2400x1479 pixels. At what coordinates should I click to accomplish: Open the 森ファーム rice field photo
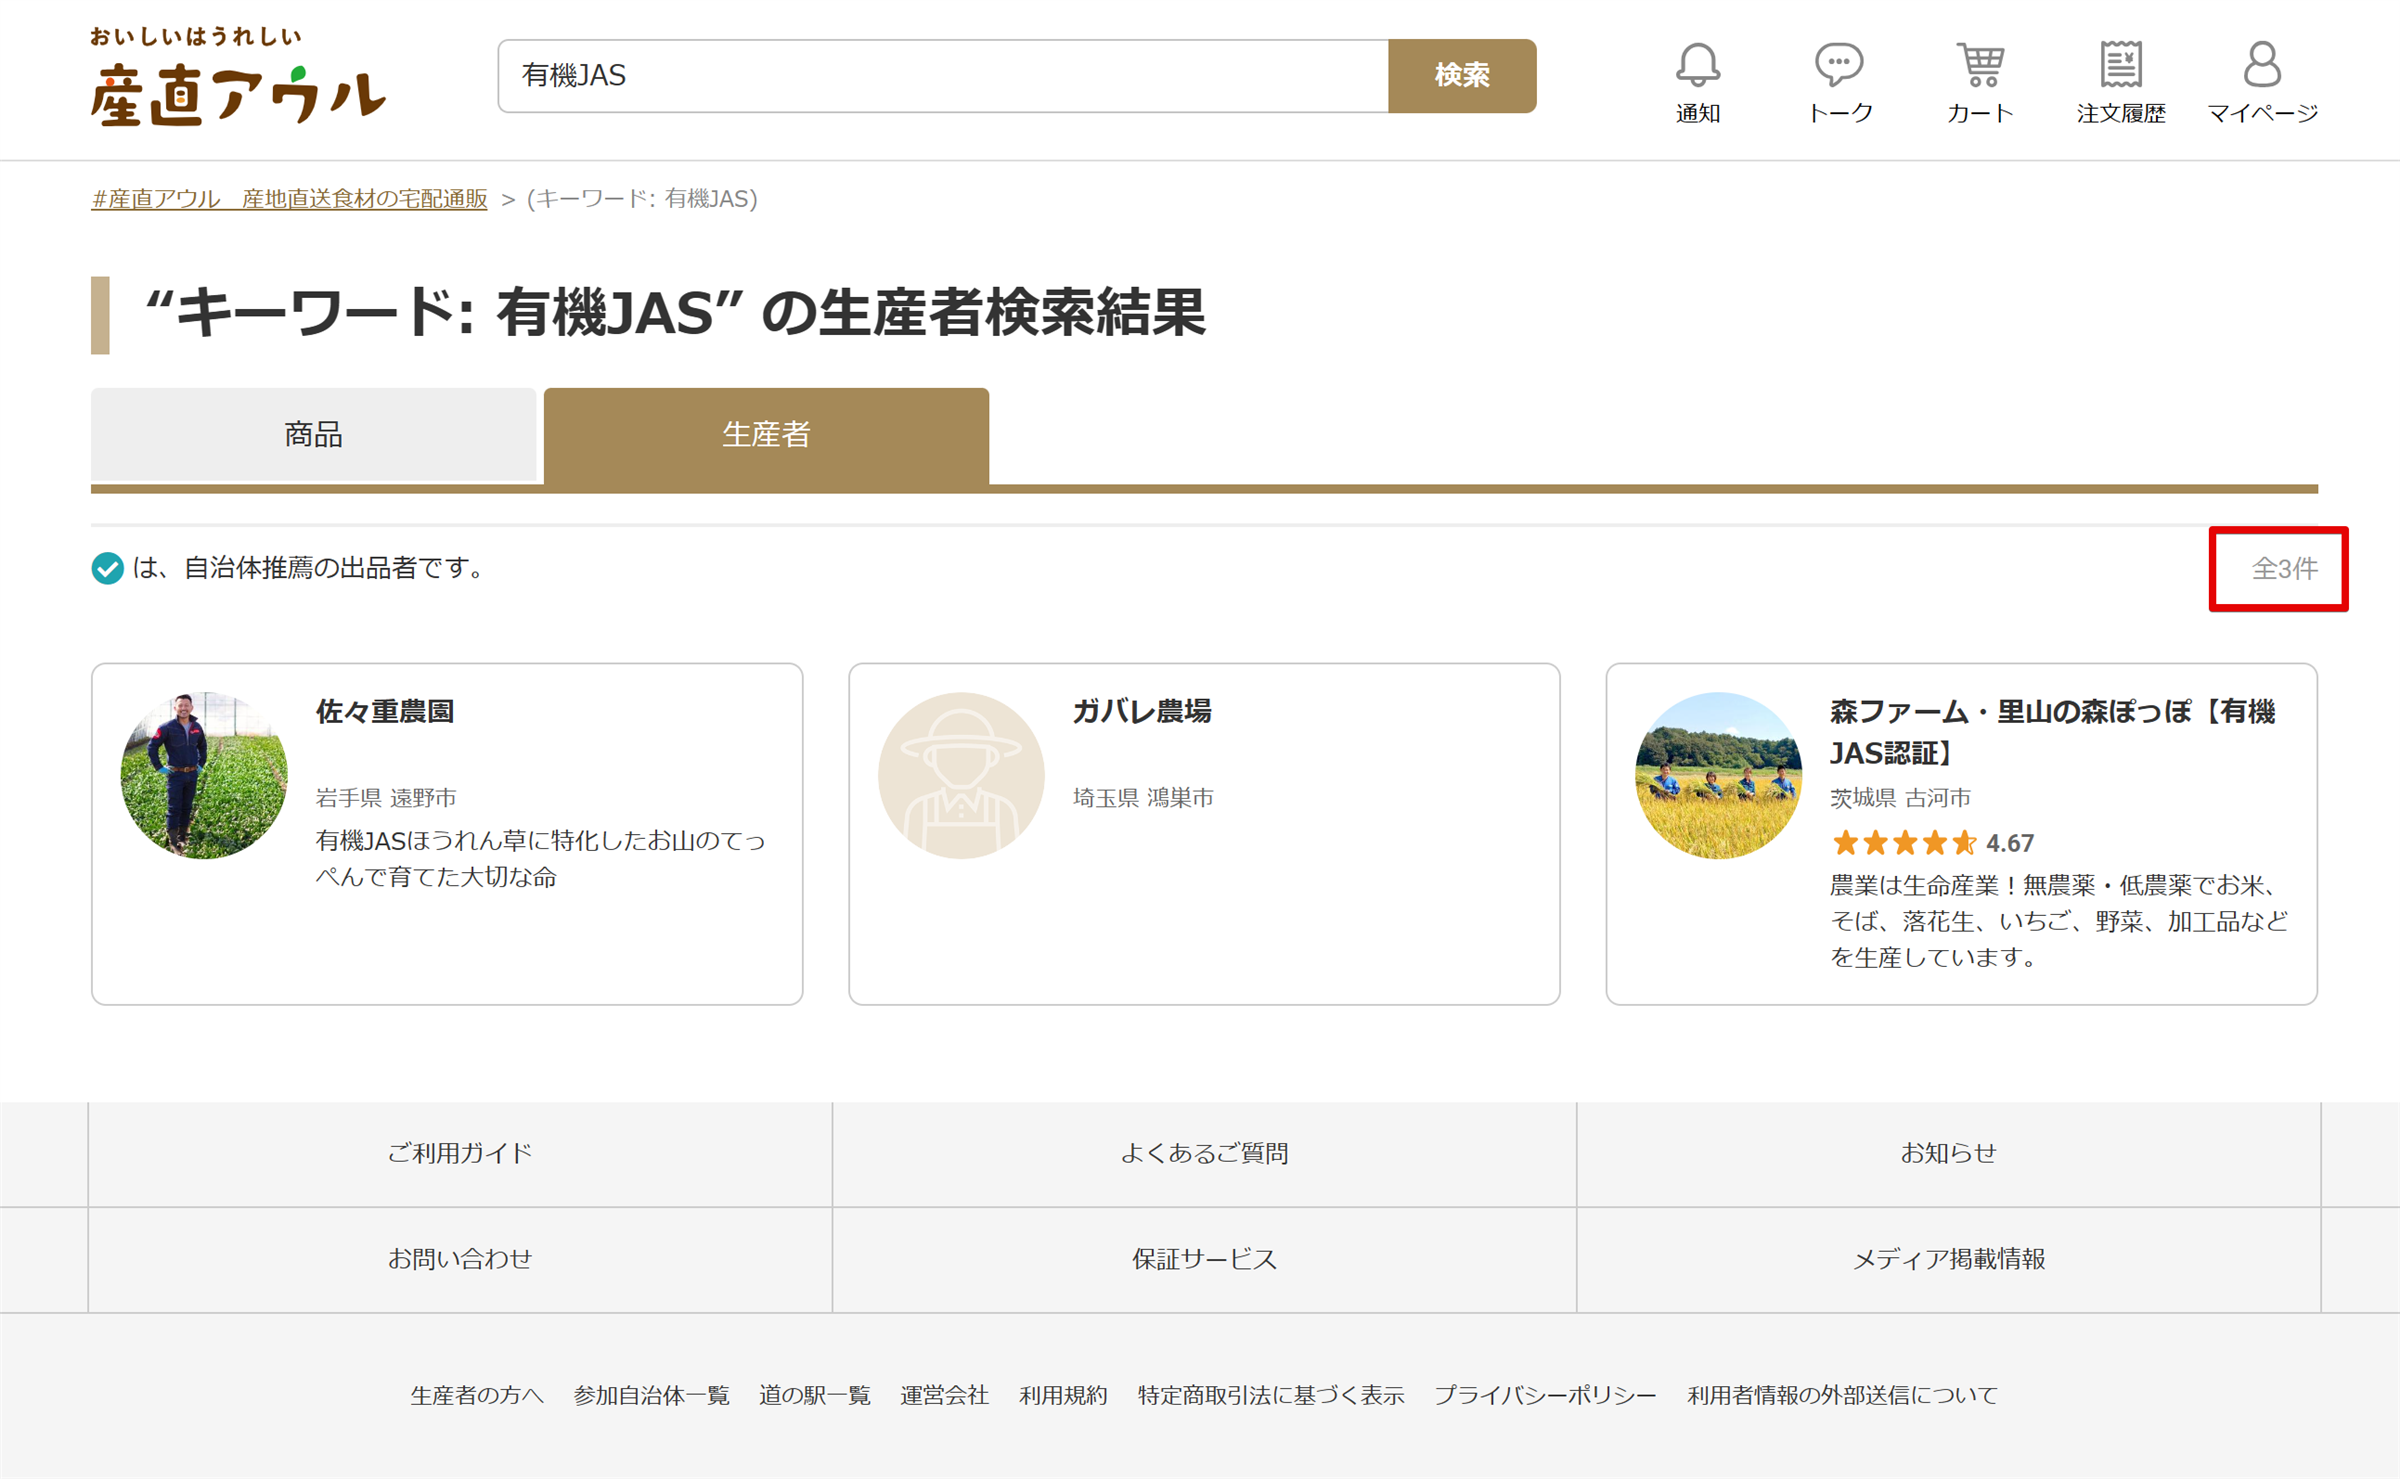point(1718,775)
